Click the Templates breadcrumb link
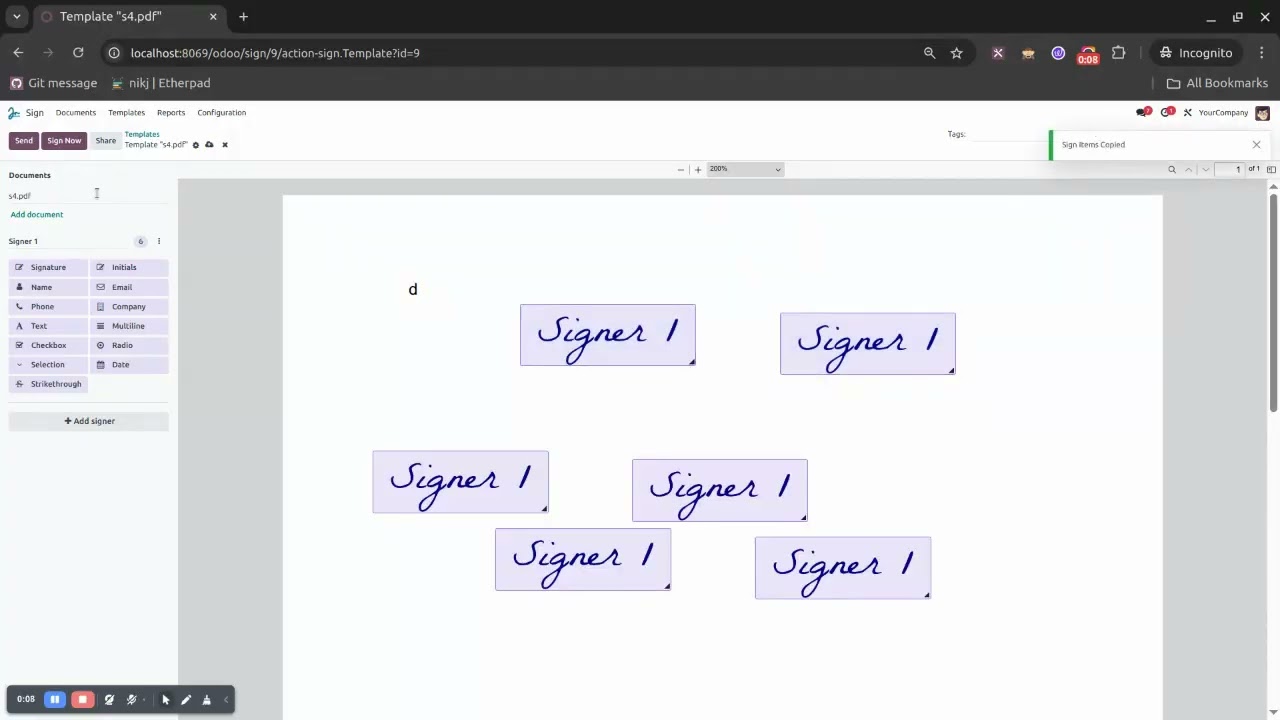The width and height of the screenshot is (1280, 720). click(x=142, y=134)
